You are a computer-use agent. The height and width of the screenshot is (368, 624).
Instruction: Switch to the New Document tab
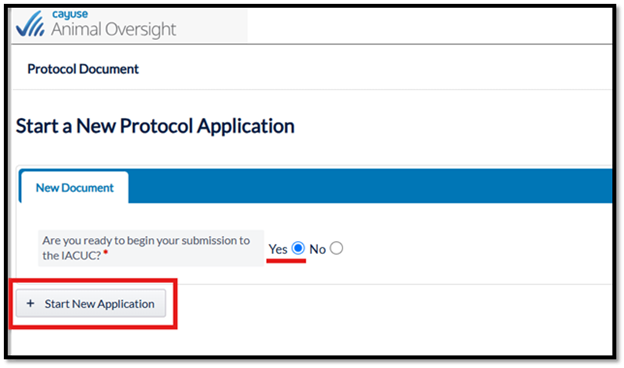click(x=75, y=187)
